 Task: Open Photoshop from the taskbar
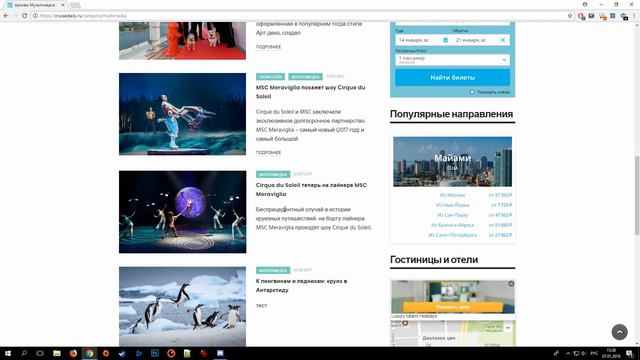(x=155, y=353)
